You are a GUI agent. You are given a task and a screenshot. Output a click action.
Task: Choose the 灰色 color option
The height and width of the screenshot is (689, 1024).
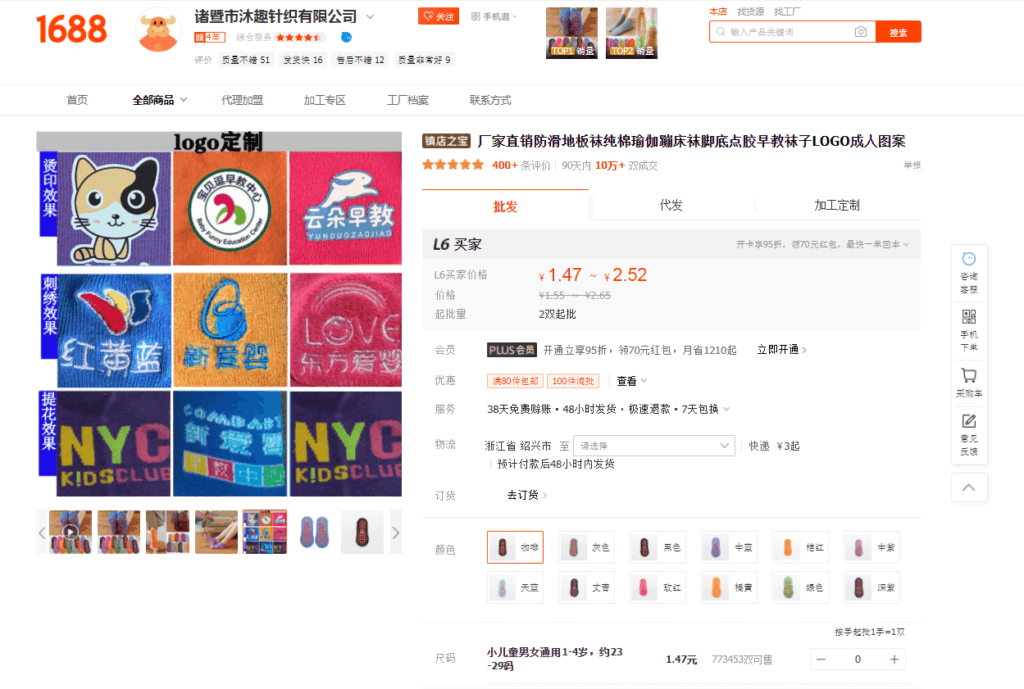tap(586, 547)
